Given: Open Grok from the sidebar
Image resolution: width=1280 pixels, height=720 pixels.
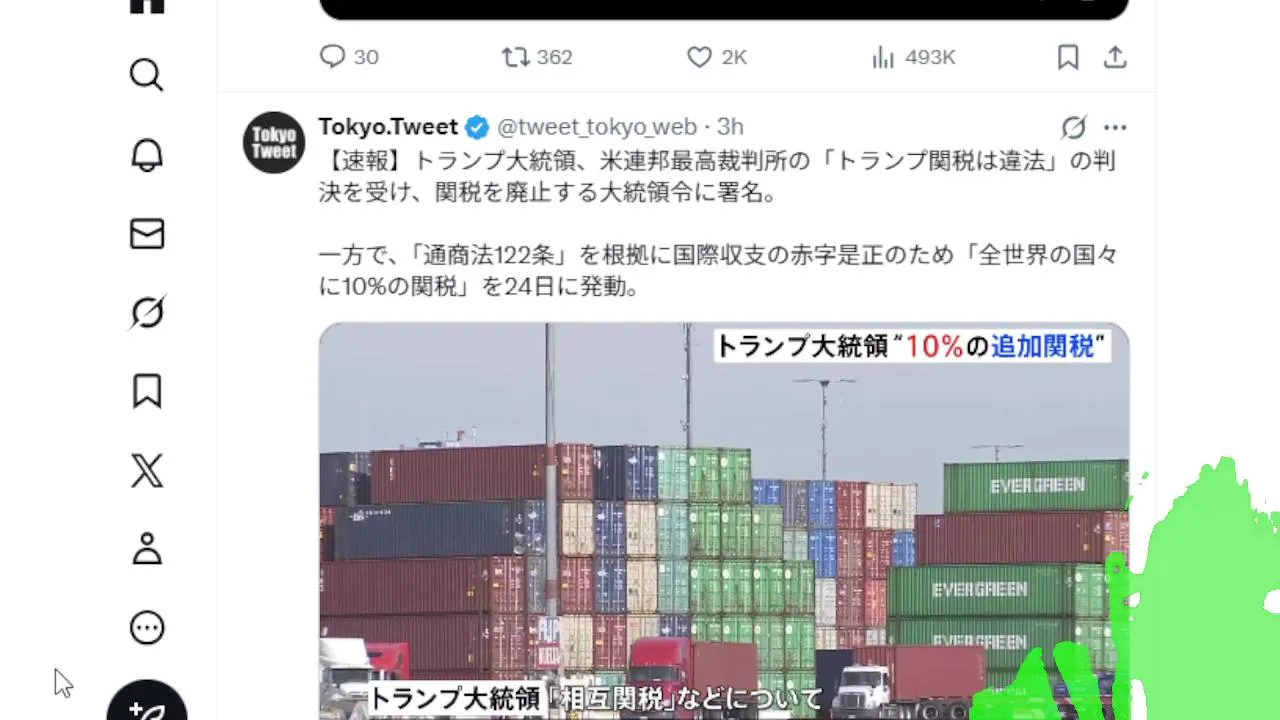Looking at the screenshot, I should (147, 313).
